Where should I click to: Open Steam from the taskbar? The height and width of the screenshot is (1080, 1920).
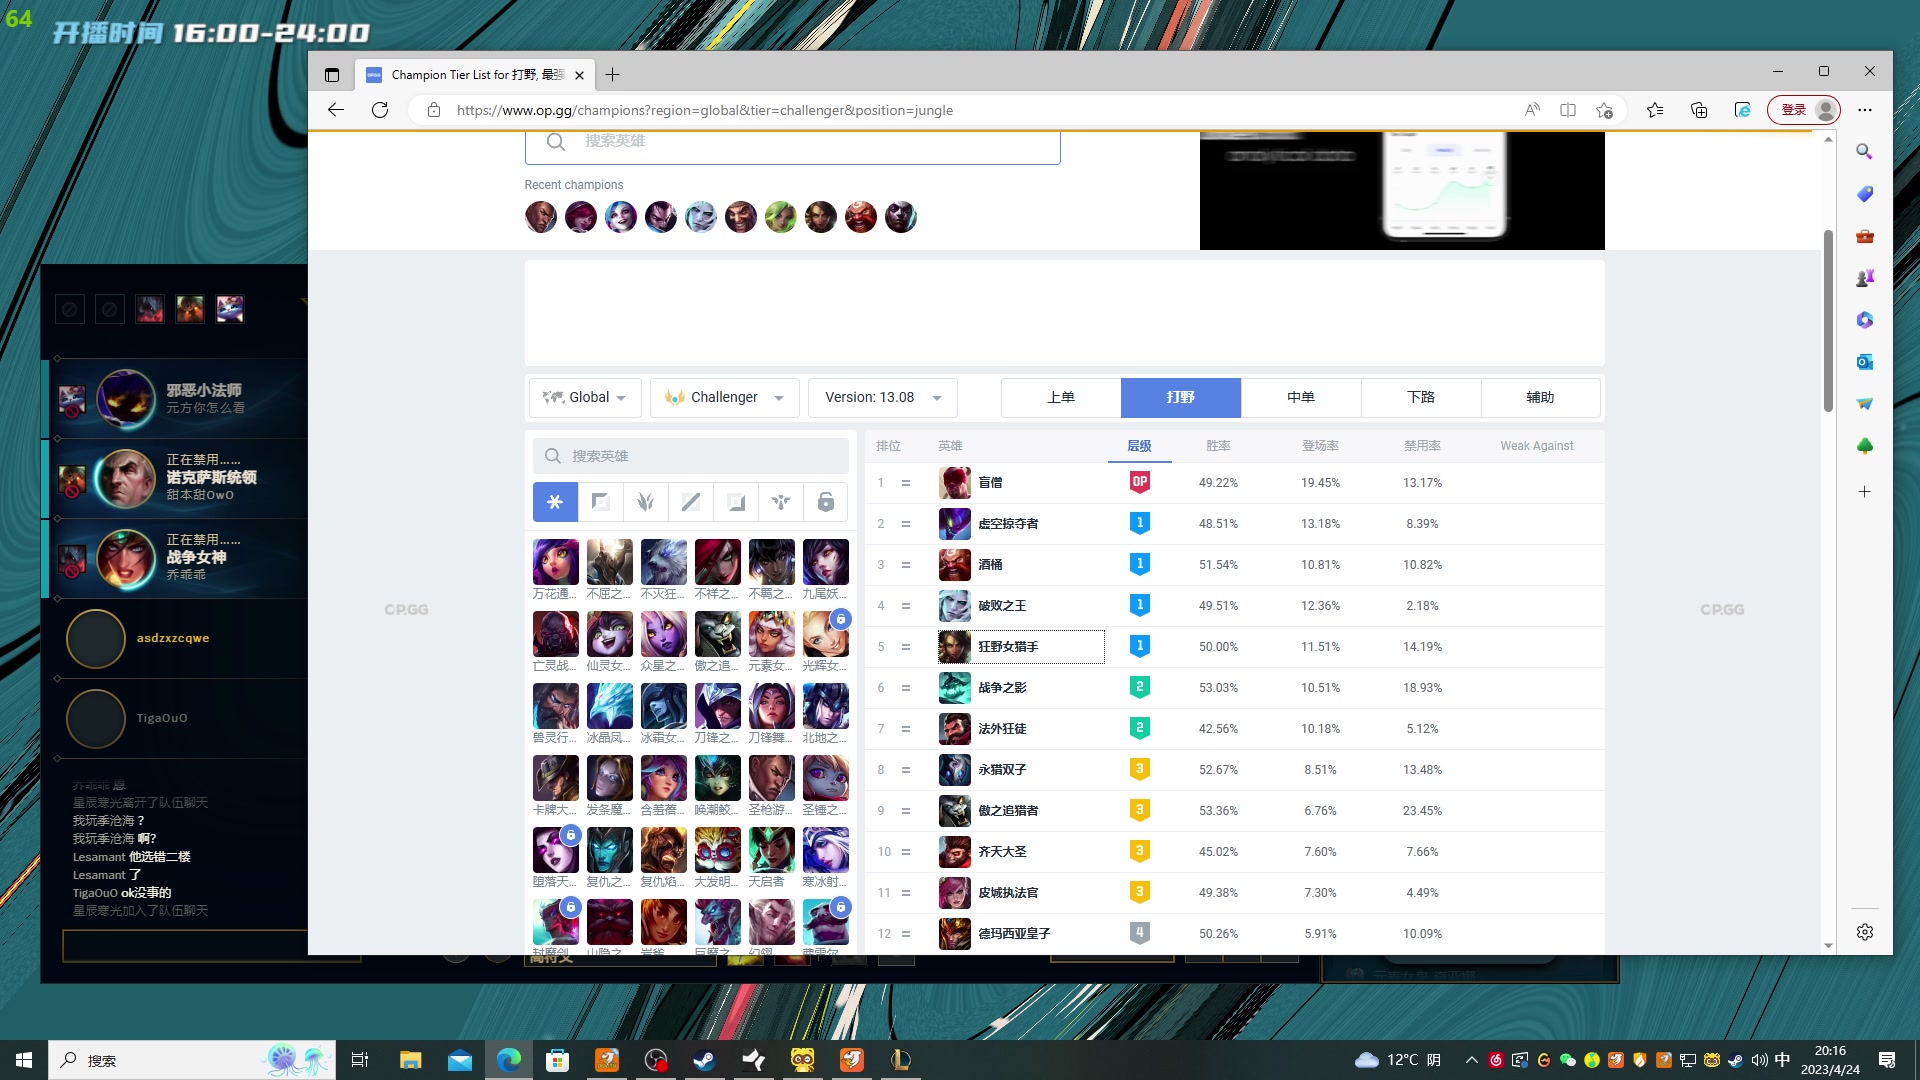click(x=705, y=1060)
